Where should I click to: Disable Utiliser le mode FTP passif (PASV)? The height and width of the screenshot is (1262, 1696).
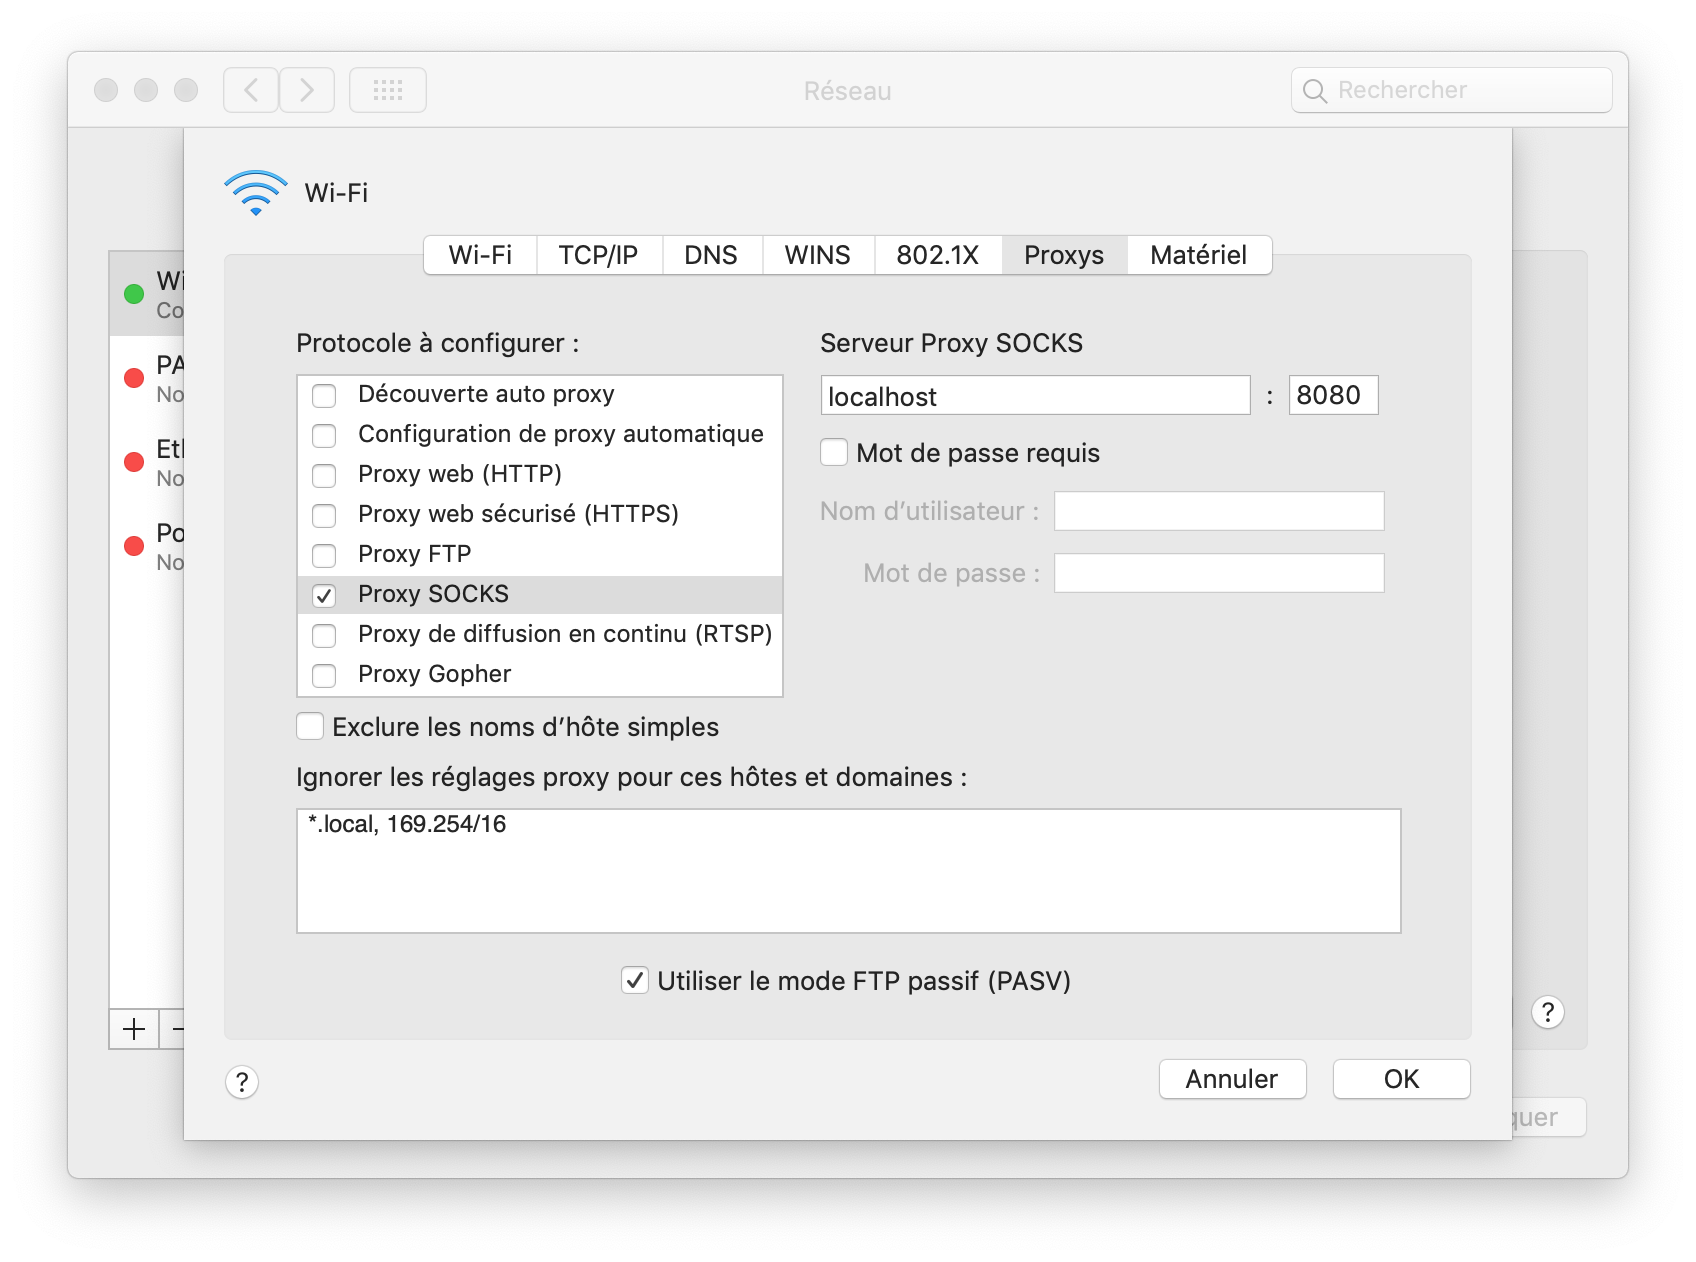coord(635,980)
